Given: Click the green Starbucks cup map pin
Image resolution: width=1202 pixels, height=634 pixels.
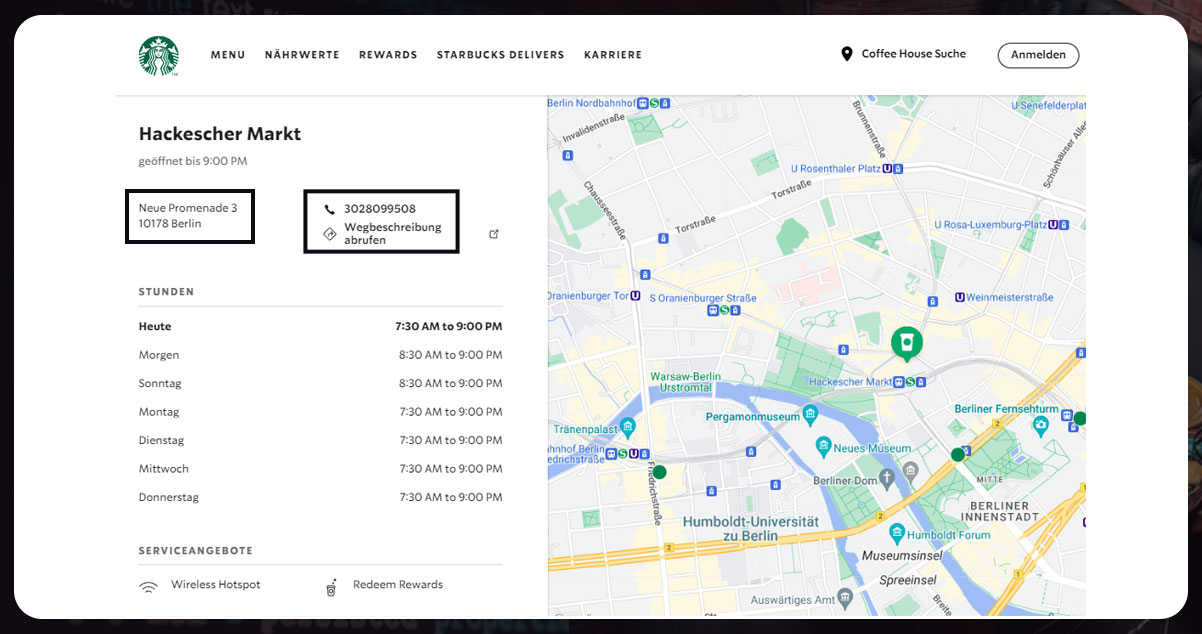Looking at the screenshot, I should coord(907,342).
